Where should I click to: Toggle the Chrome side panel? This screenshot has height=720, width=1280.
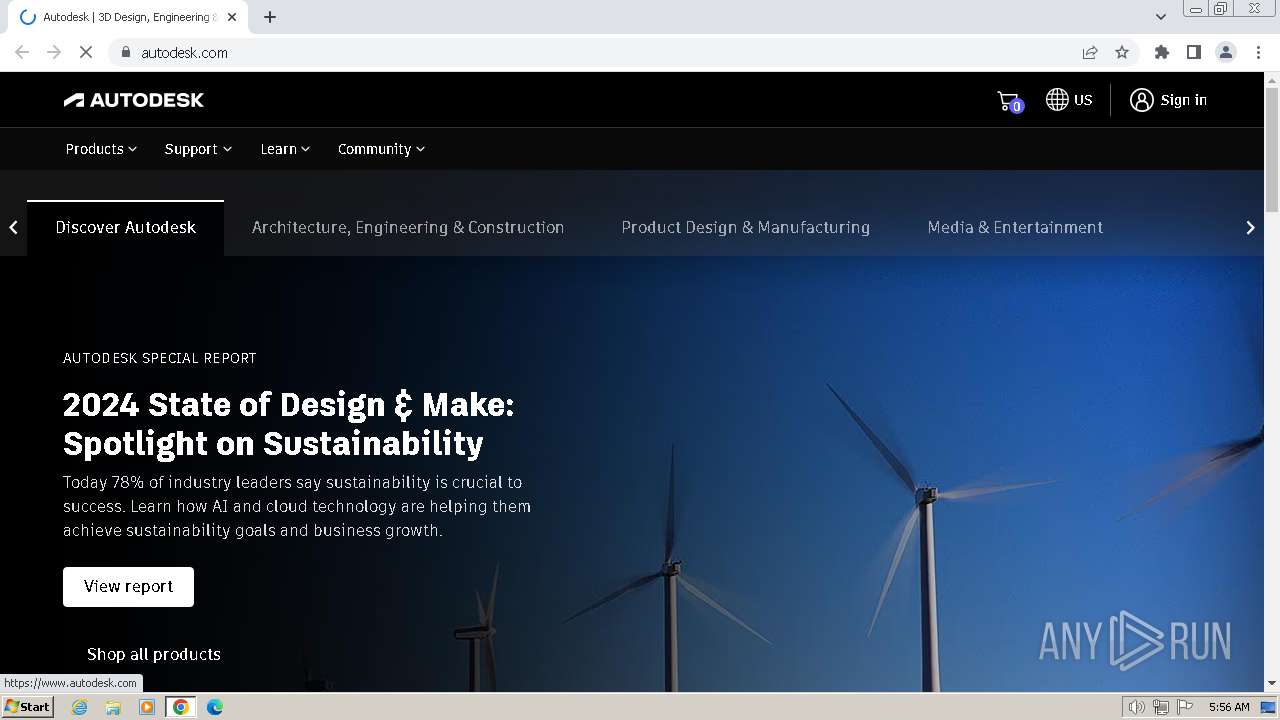(x=1193, y=52)
